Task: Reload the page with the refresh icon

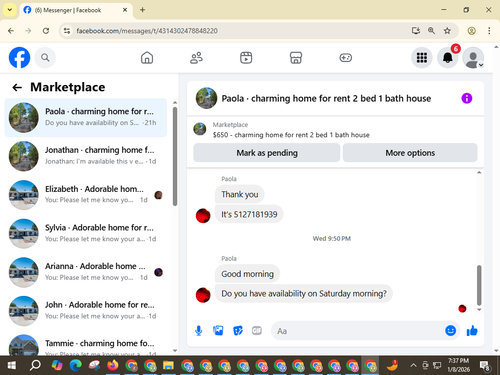Action: click(x=46, y=31)
